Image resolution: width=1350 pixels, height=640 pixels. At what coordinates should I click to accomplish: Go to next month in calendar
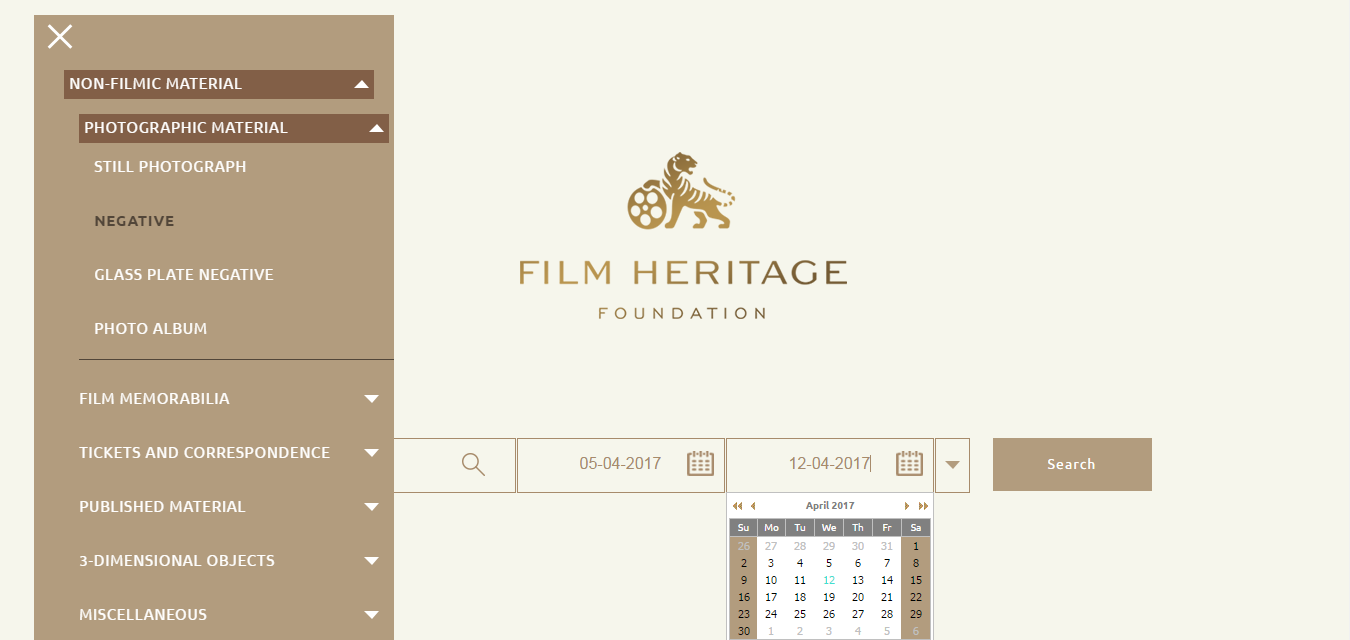coord(907,506)
